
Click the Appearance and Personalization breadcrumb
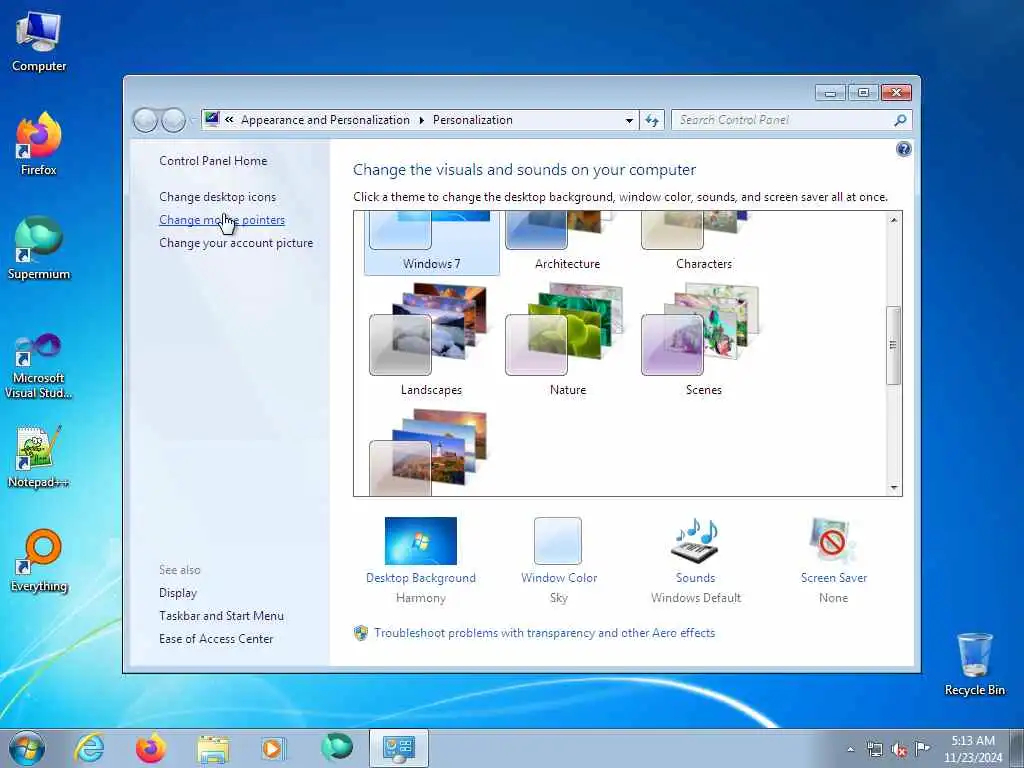click(x=325, y=120)
